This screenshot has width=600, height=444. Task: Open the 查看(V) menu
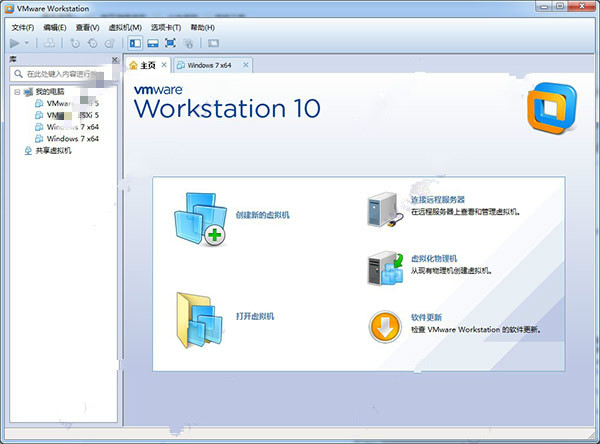pyautogui.click(x=87, y=28)
